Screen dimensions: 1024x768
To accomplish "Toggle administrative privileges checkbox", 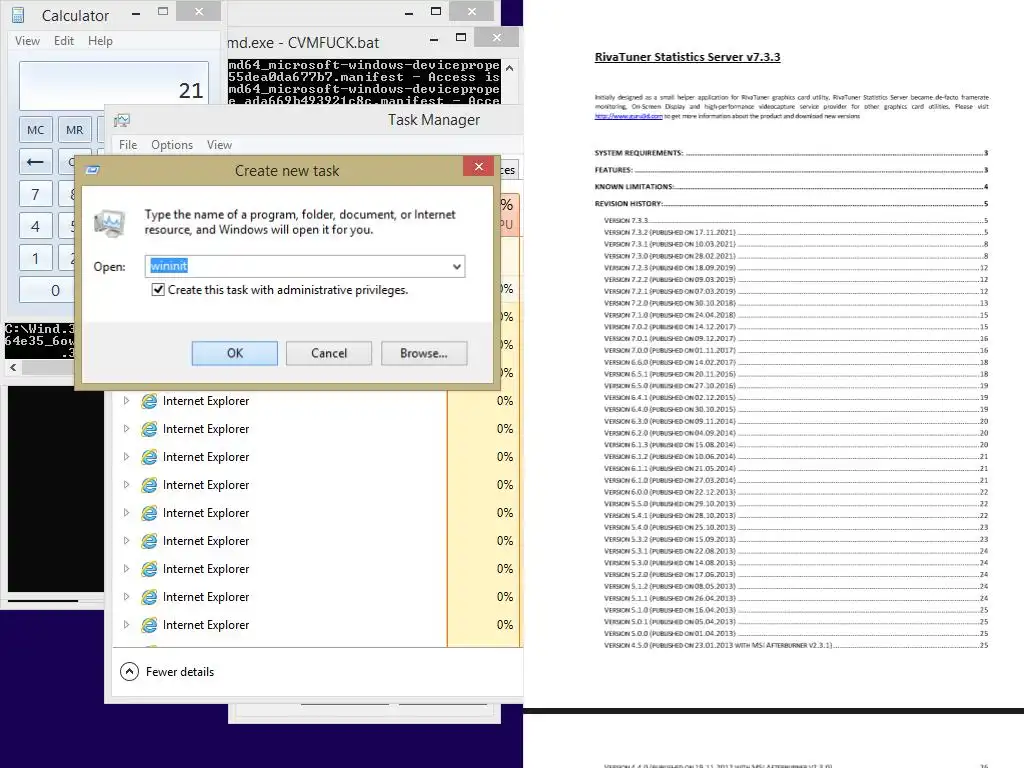I will (158, 289).
